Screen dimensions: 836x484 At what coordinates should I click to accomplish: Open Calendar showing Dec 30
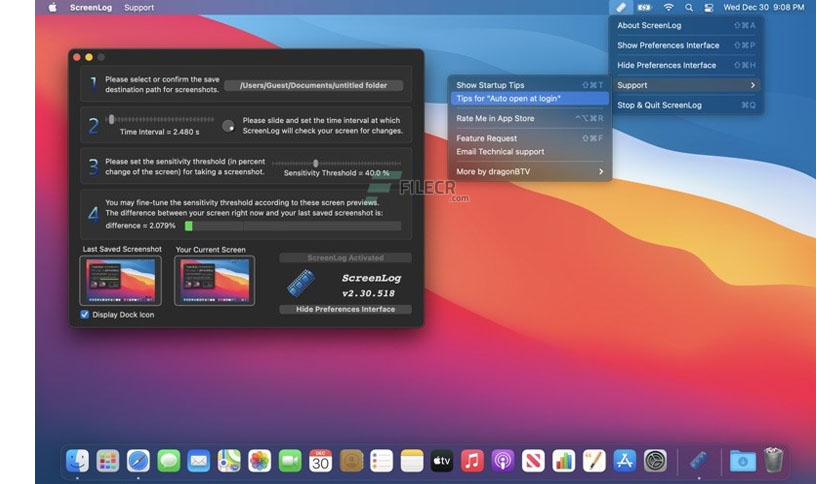pyautogui.click(x=320, y=461)
